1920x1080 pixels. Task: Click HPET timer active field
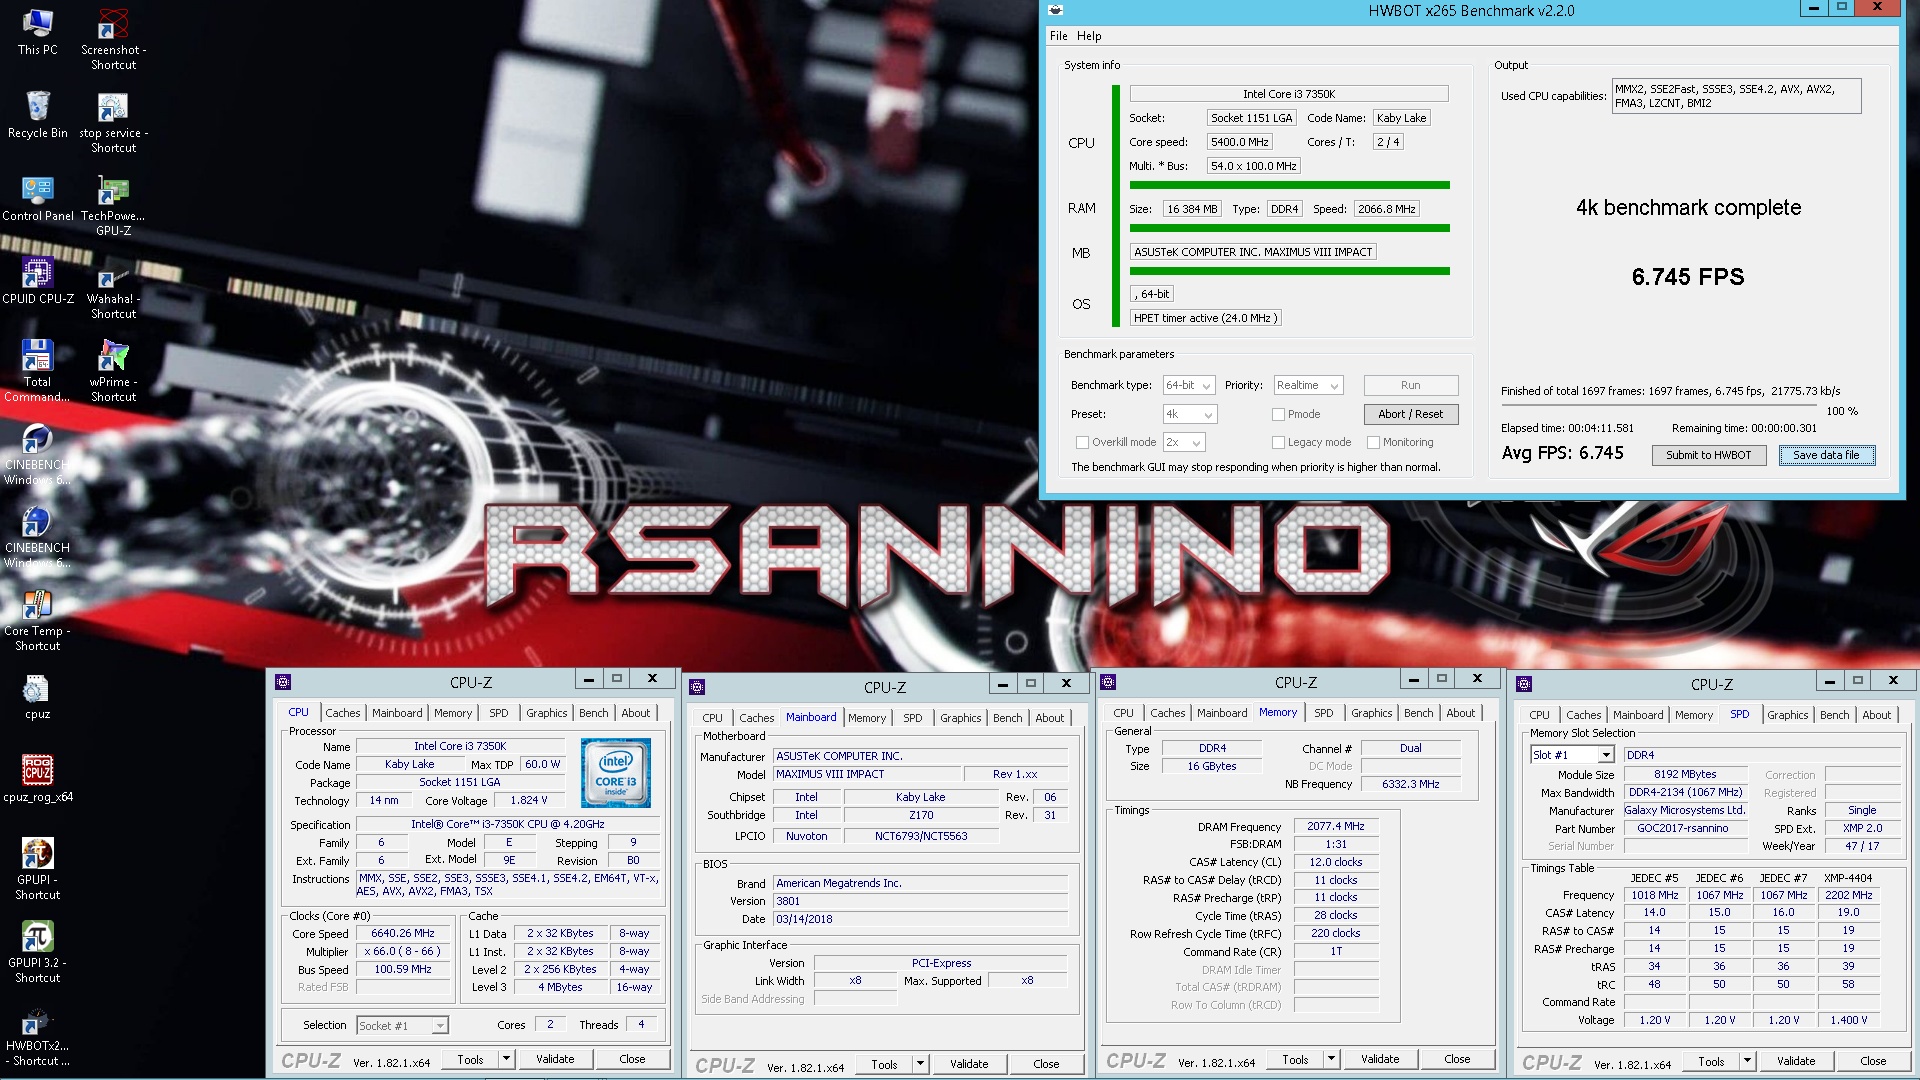[x=1205, y=318]
